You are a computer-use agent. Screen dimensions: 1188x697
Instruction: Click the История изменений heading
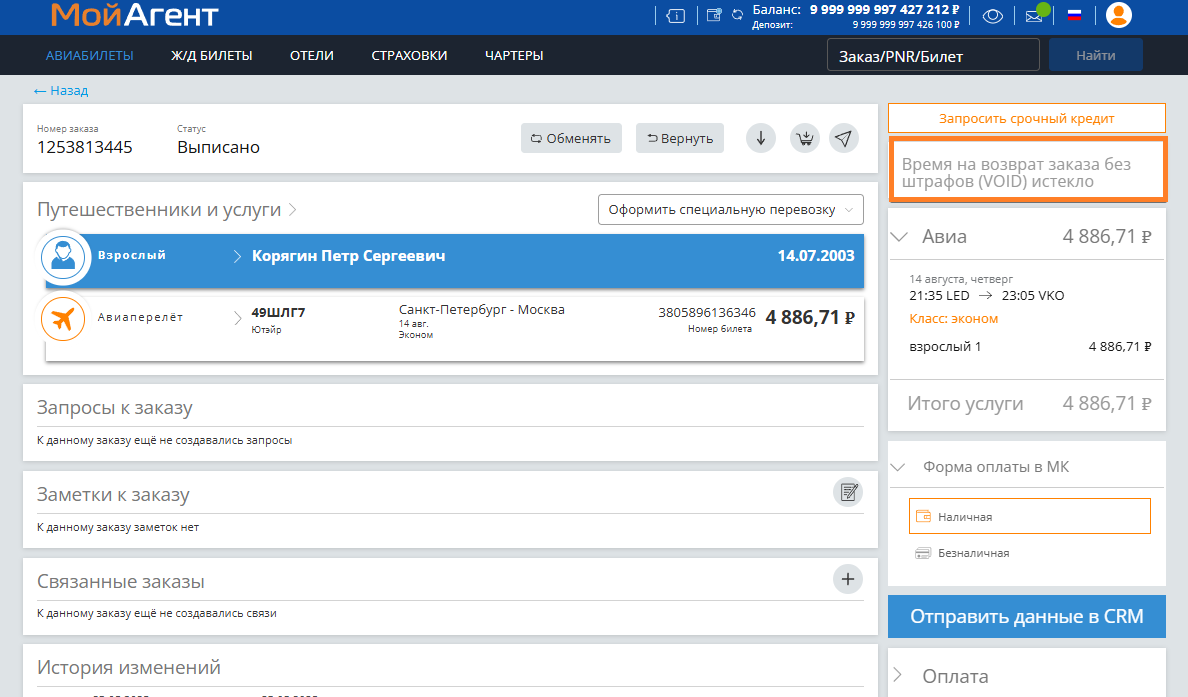pos(129,667)
